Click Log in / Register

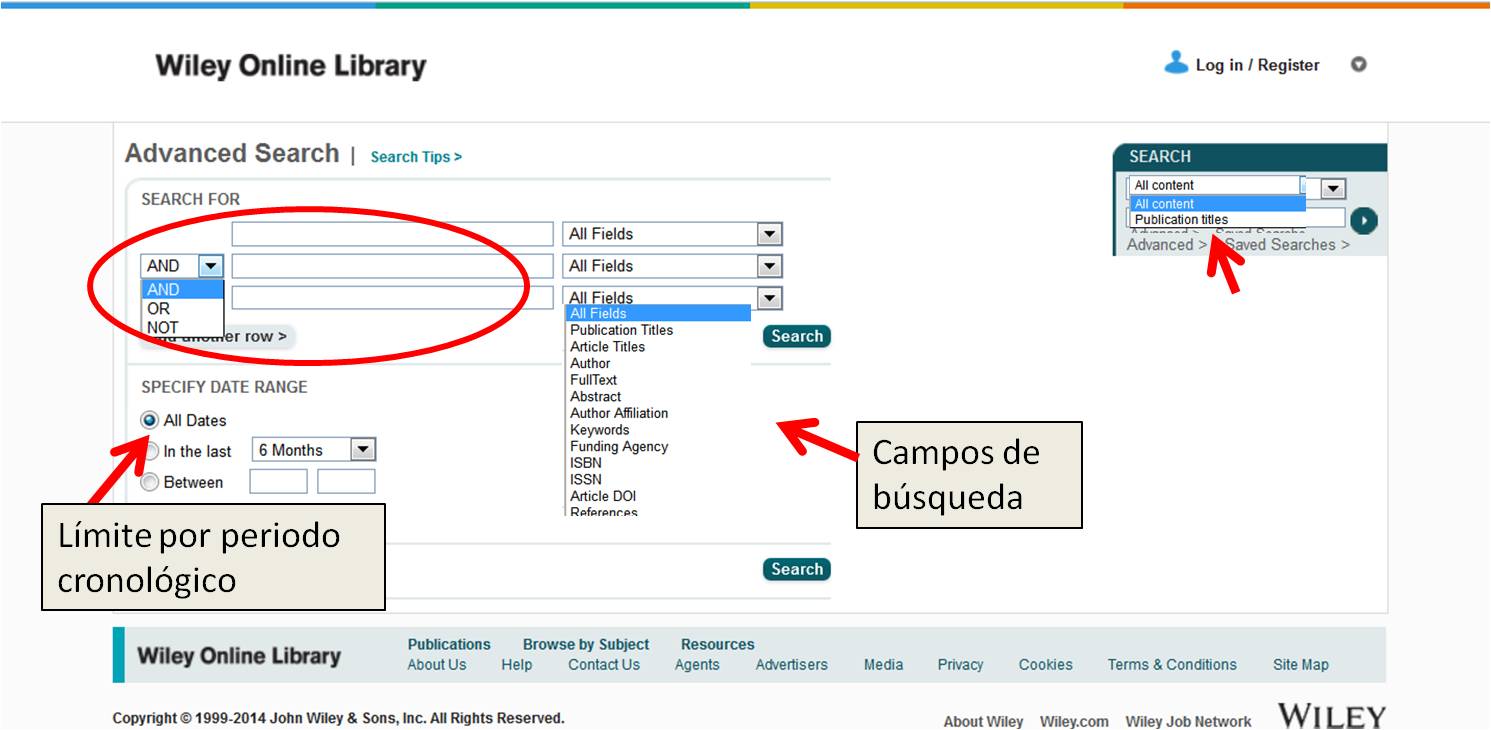pos(1257,65)
